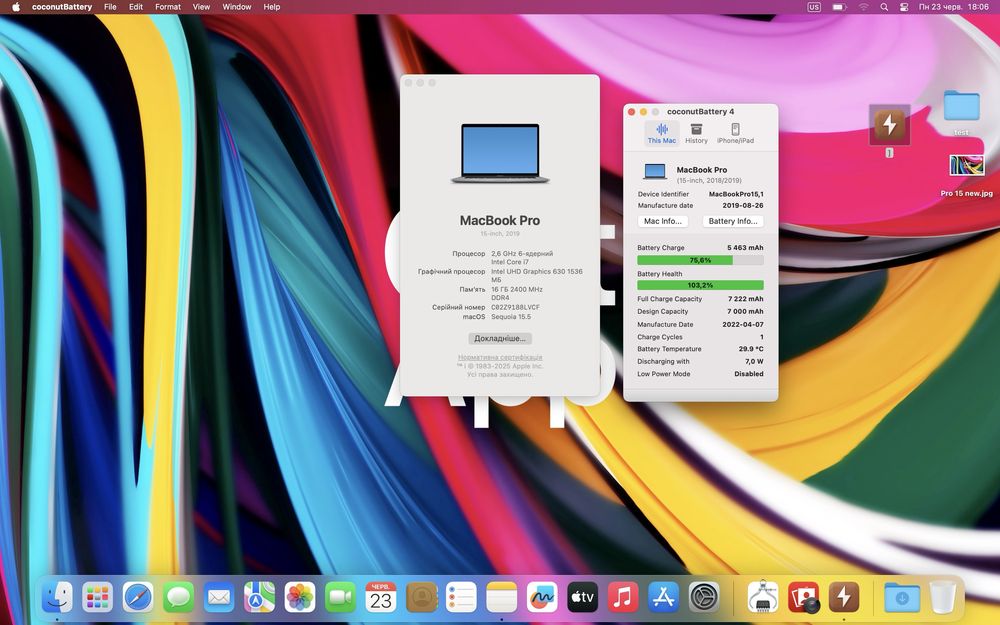Open the Edit menu

(x=136, y=7)
